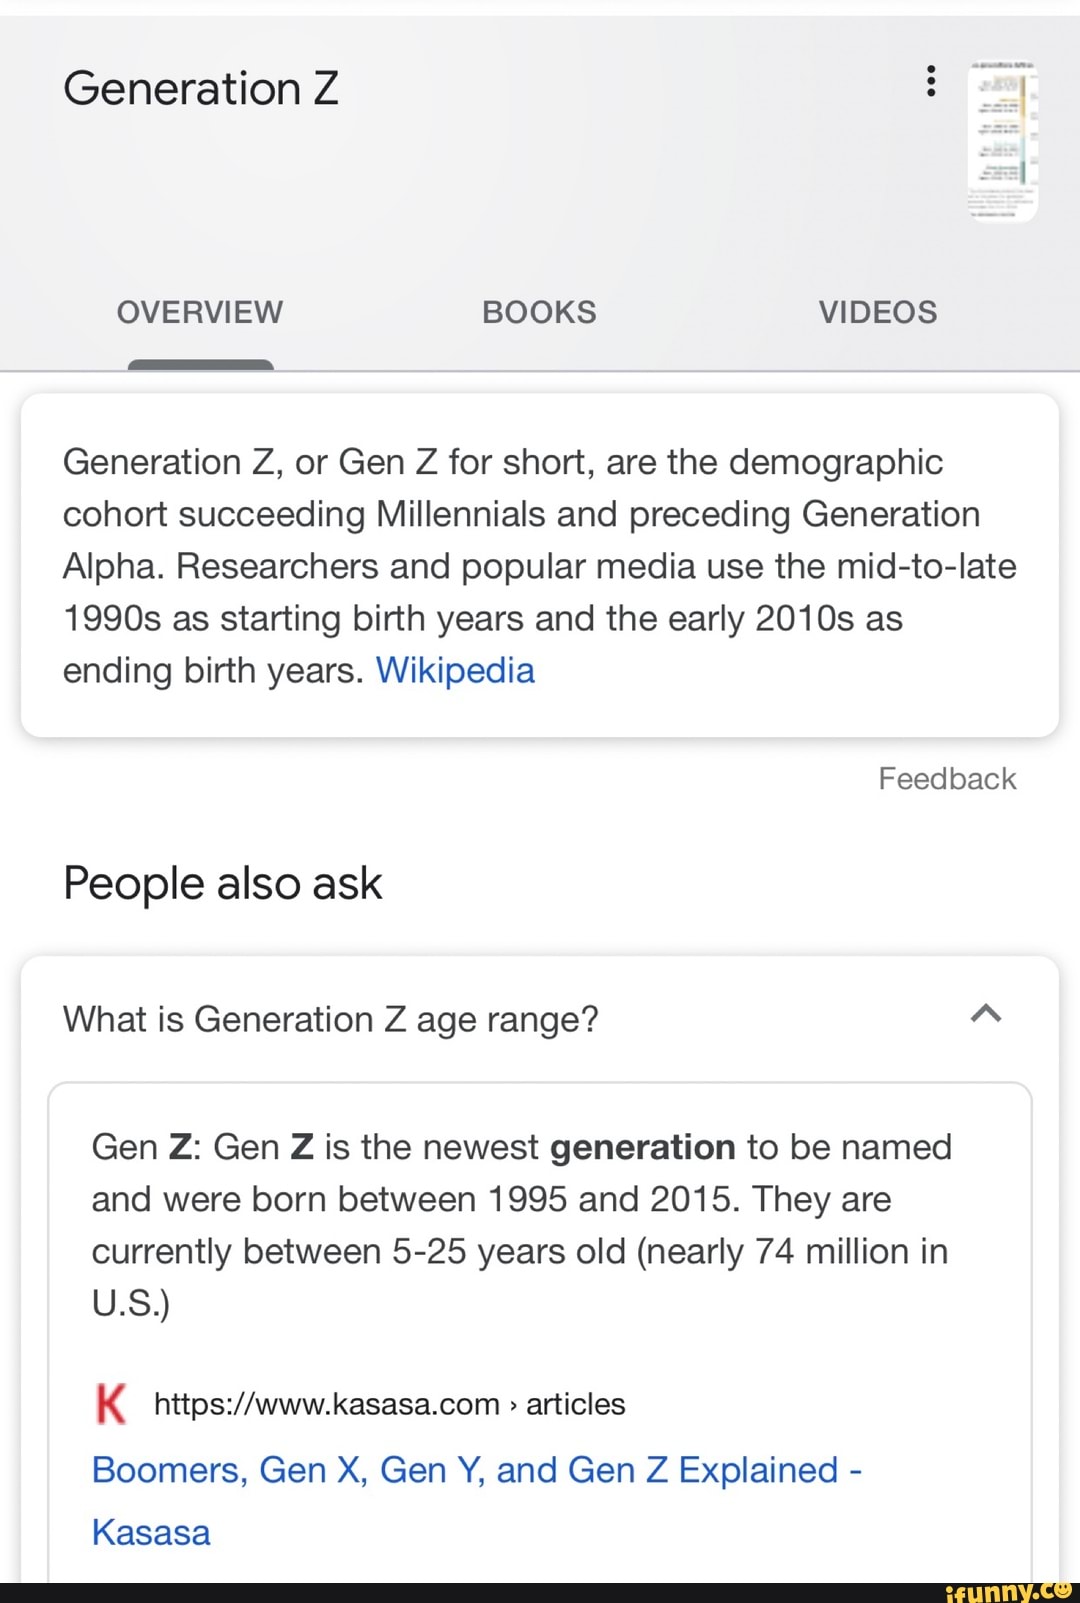Switch to the BOOKS tab
This screenshot has width=1080, height=1603.
click(539, 311)
